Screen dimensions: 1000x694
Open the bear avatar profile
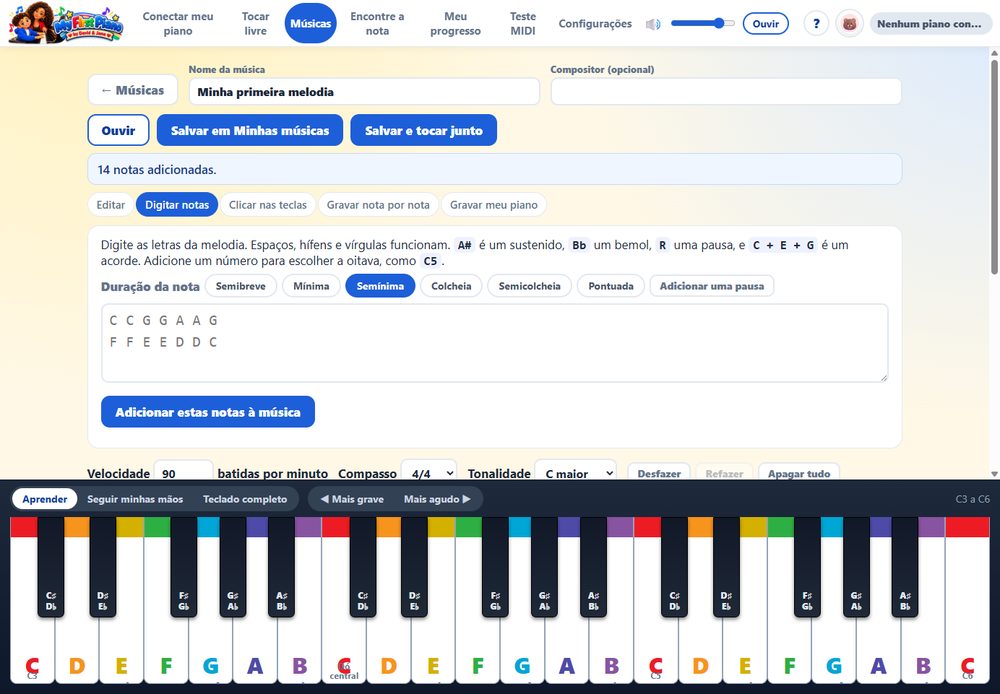pyautogui.click(x=849, y=24)
